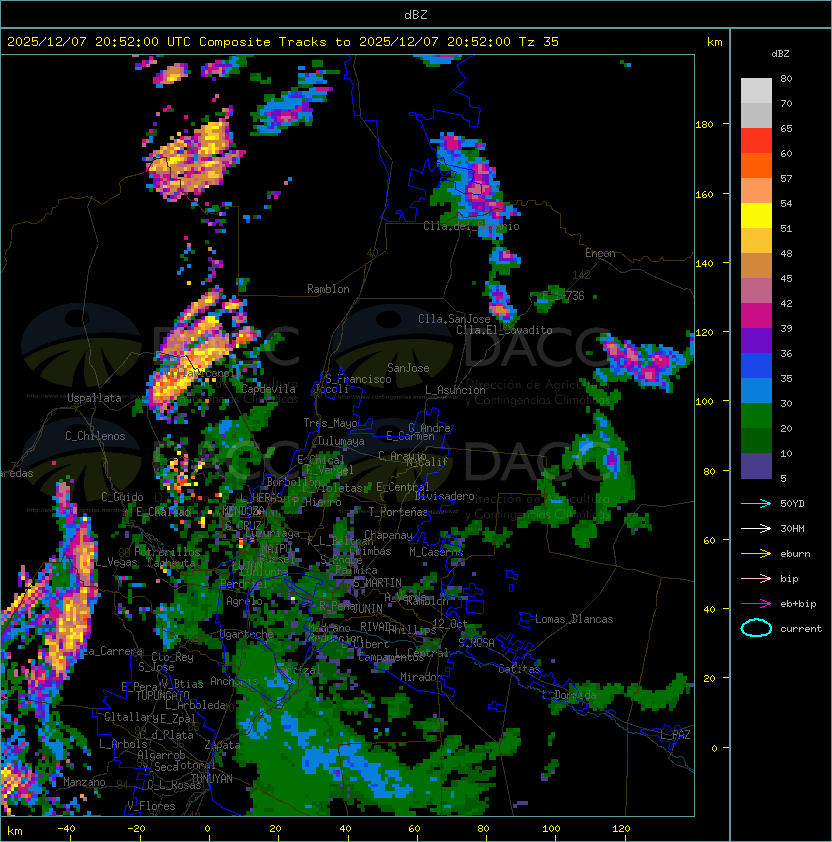The width and height of the screenshot is (832, 842).
Task: Click the Phillips place label
Action: [412, 630]
